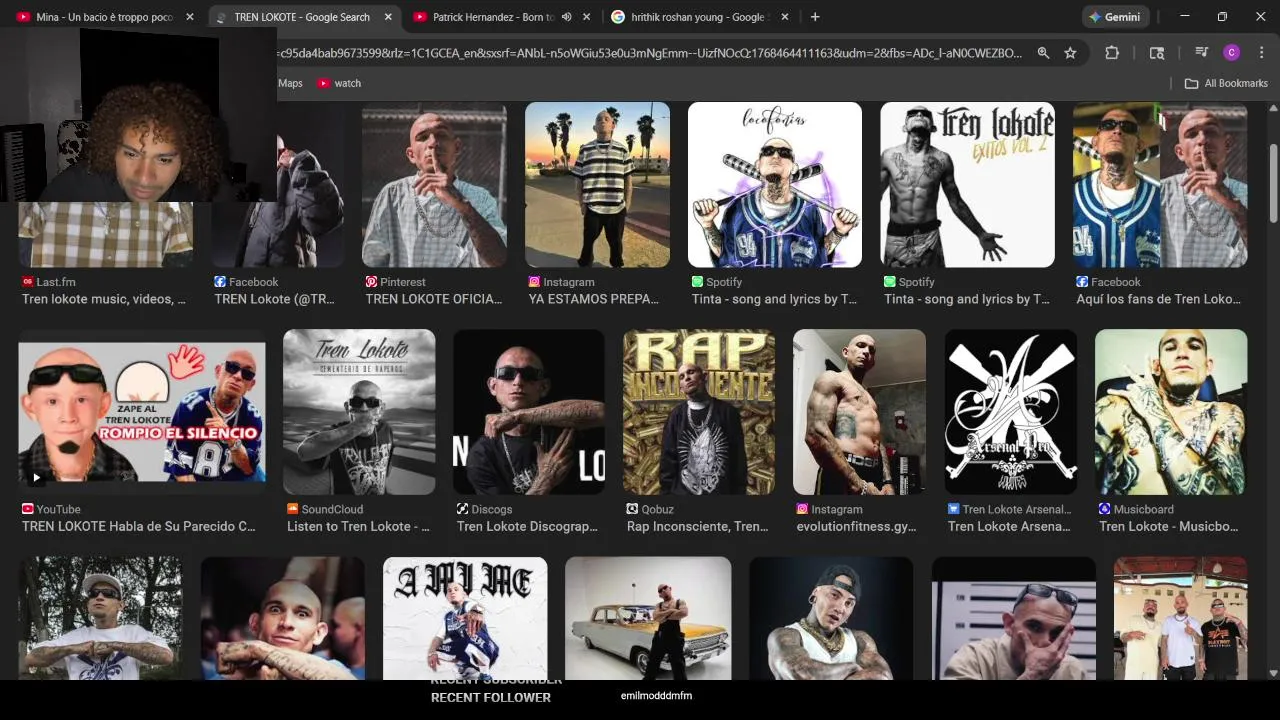
Task: Open Chrome three-dot menu
Action: click(x=1261, y=53)
